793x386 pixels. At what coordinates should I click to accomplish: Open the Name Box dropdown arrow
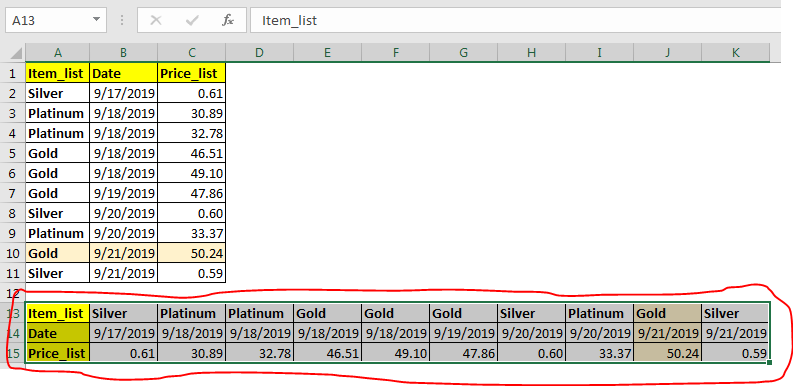coord(96,20)
